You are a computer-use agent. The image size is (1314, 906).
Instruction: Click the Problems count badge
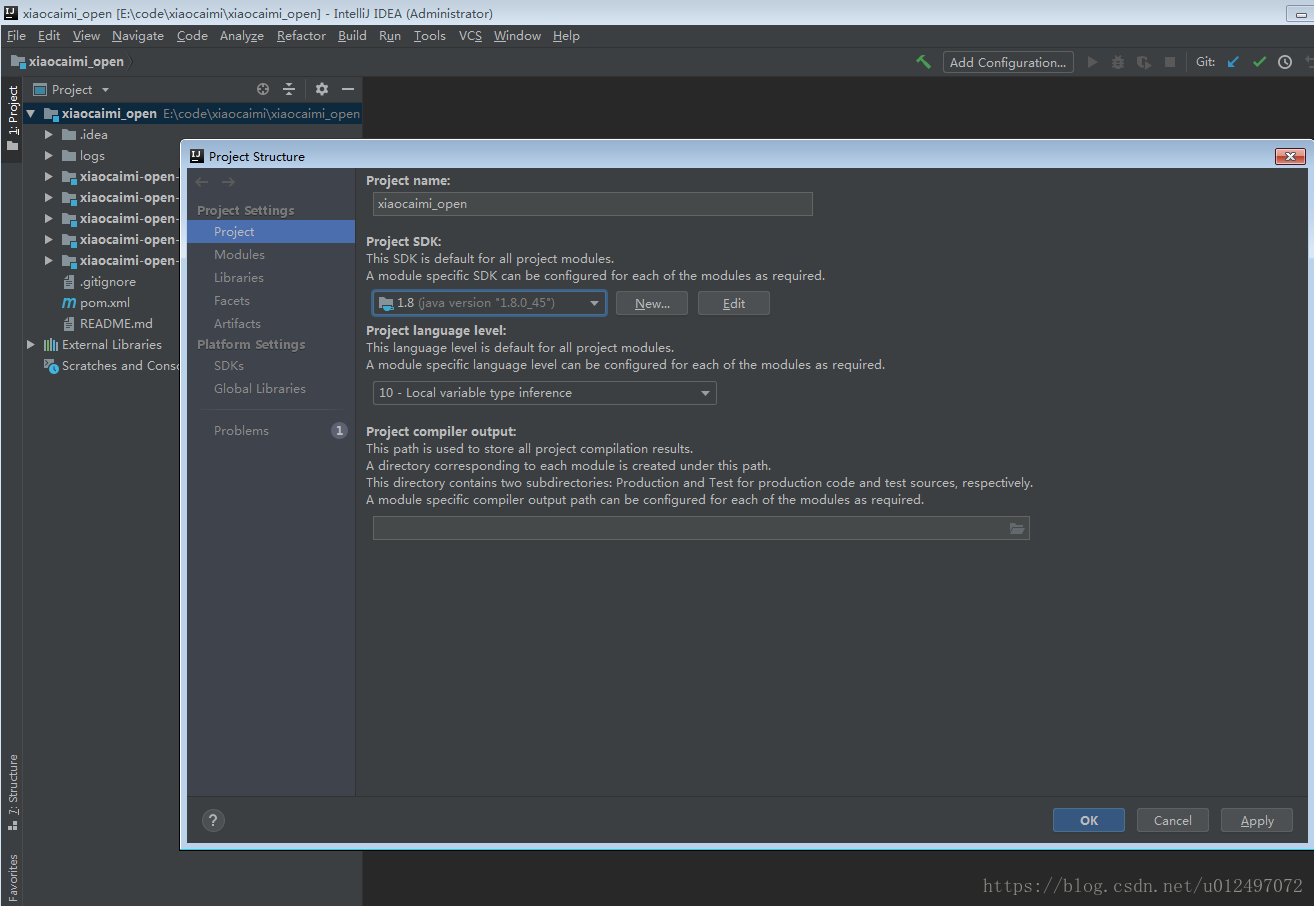339,431
